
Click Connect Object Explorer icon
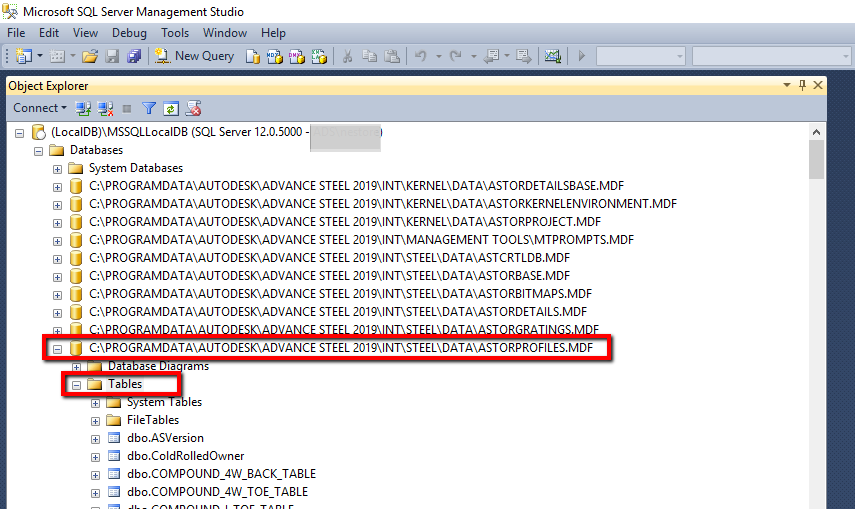(x=83, y=109)
